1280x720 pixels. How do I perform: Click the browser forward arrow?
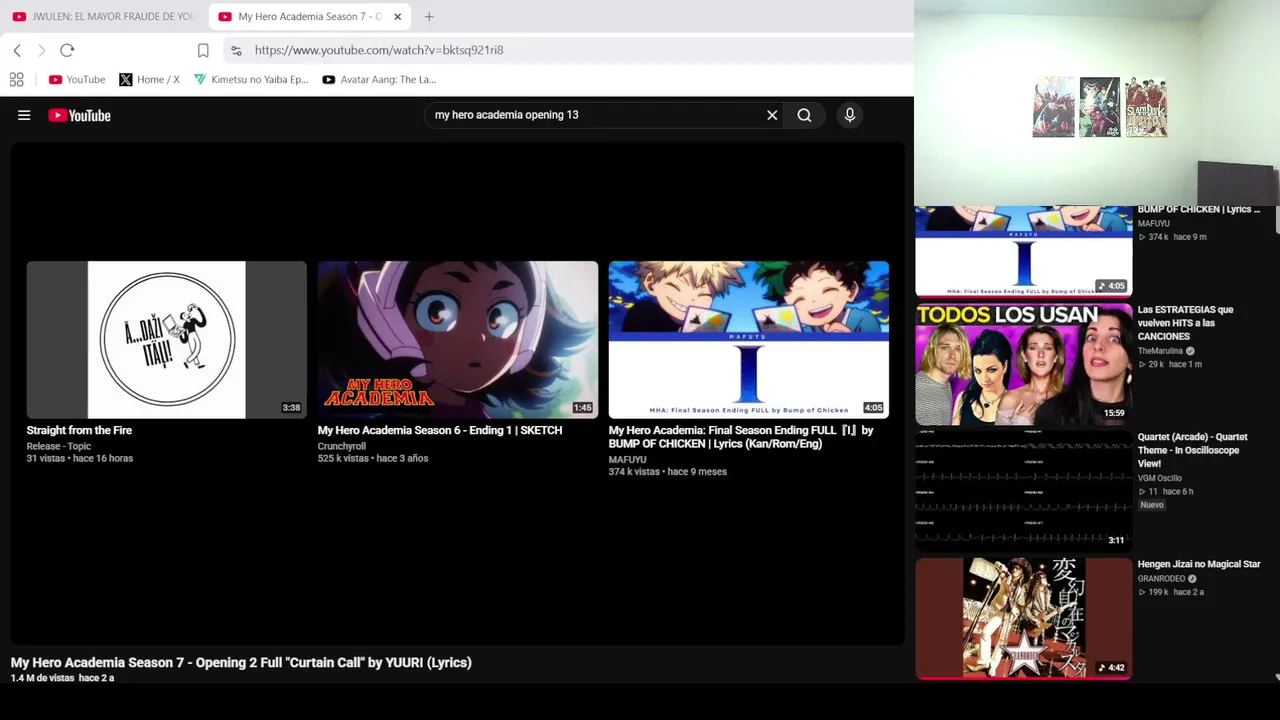41,50
